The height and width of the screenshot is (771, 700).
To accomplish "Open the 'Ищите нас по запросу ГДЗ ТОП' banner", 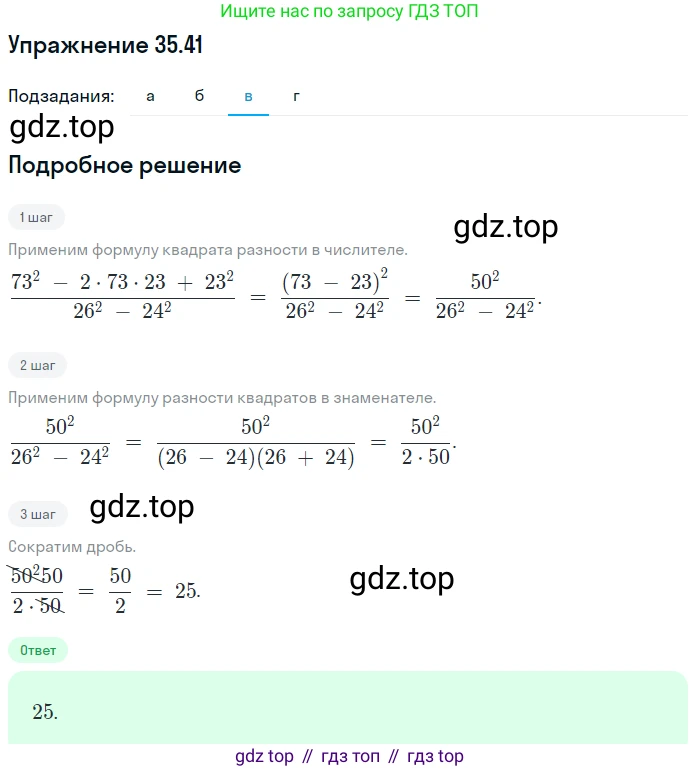I will tap(349, 11).
